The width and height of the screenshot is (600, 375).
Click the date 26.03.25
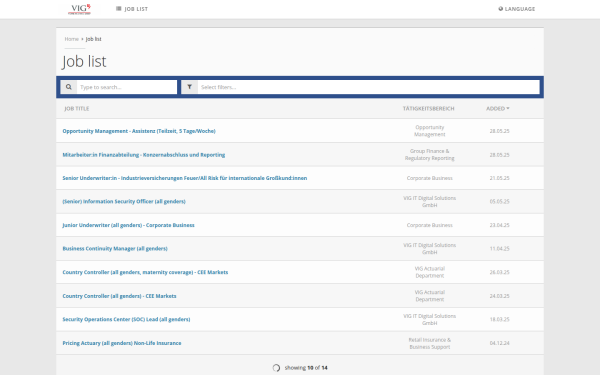click(x=499, y=272)
